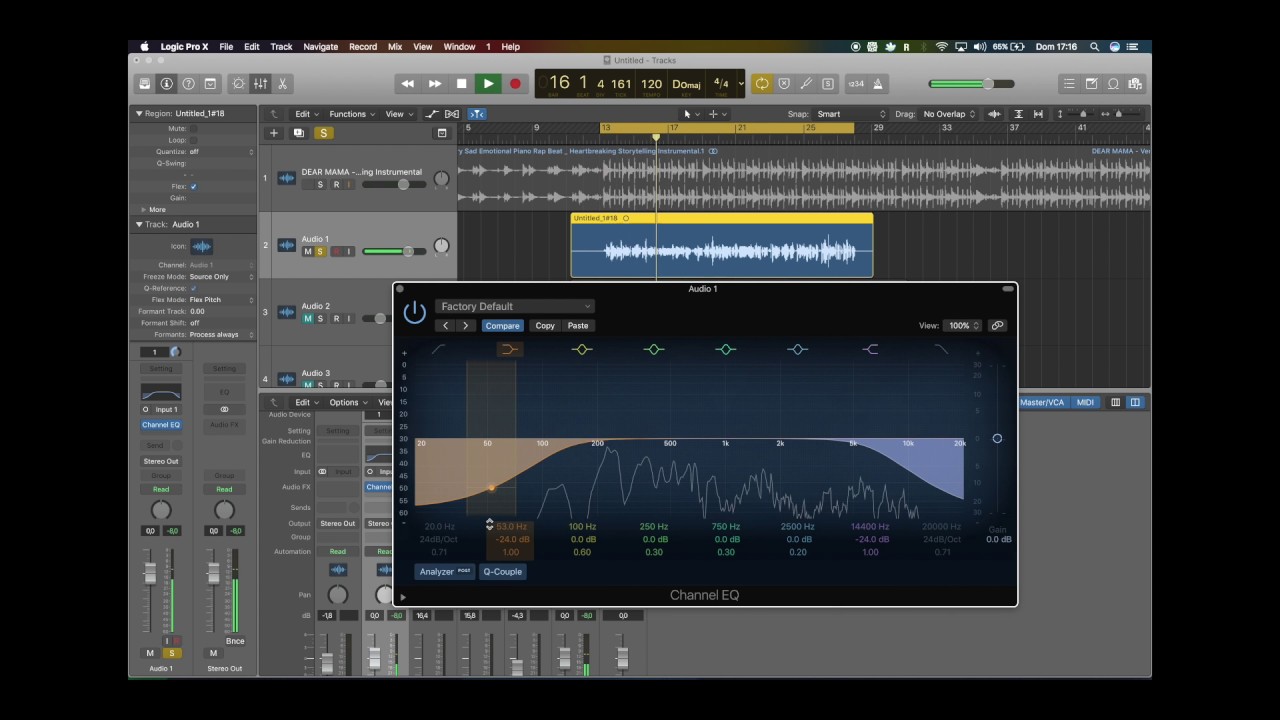Toggle the Channel EQ power button
The width and height of the screenshot is (1280, 720).
tap(414, 313)
